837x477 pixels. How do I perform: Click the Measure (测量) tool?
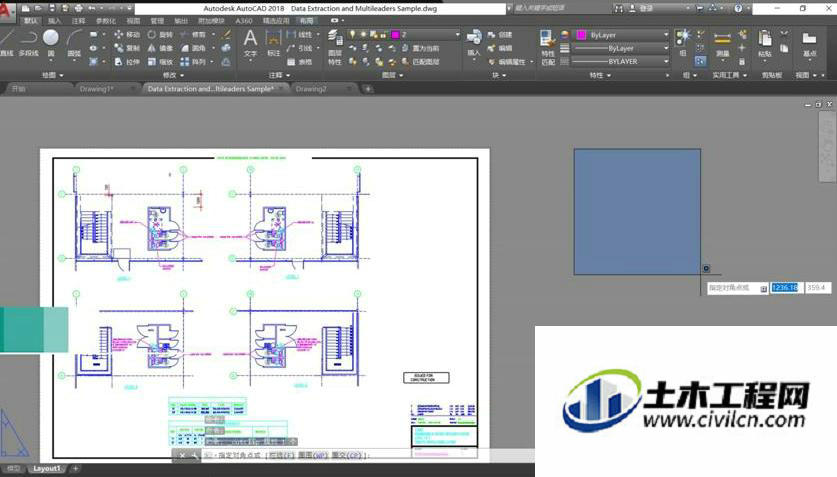coord(722,44)
